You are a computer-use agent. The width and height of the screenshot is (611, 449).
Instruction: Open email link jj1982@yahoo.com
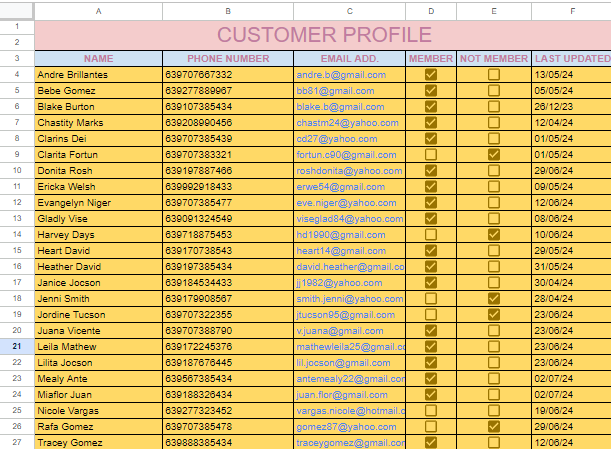pyautogui.click(x=339, y=283)
